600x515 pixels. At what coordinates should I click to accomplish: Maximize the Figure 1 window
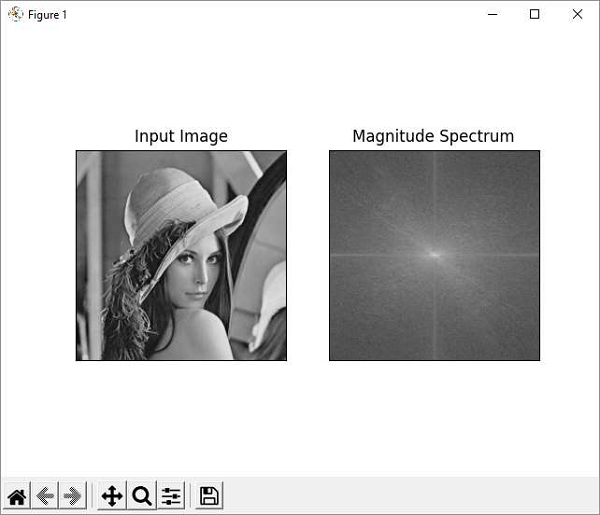click(535, 14)
